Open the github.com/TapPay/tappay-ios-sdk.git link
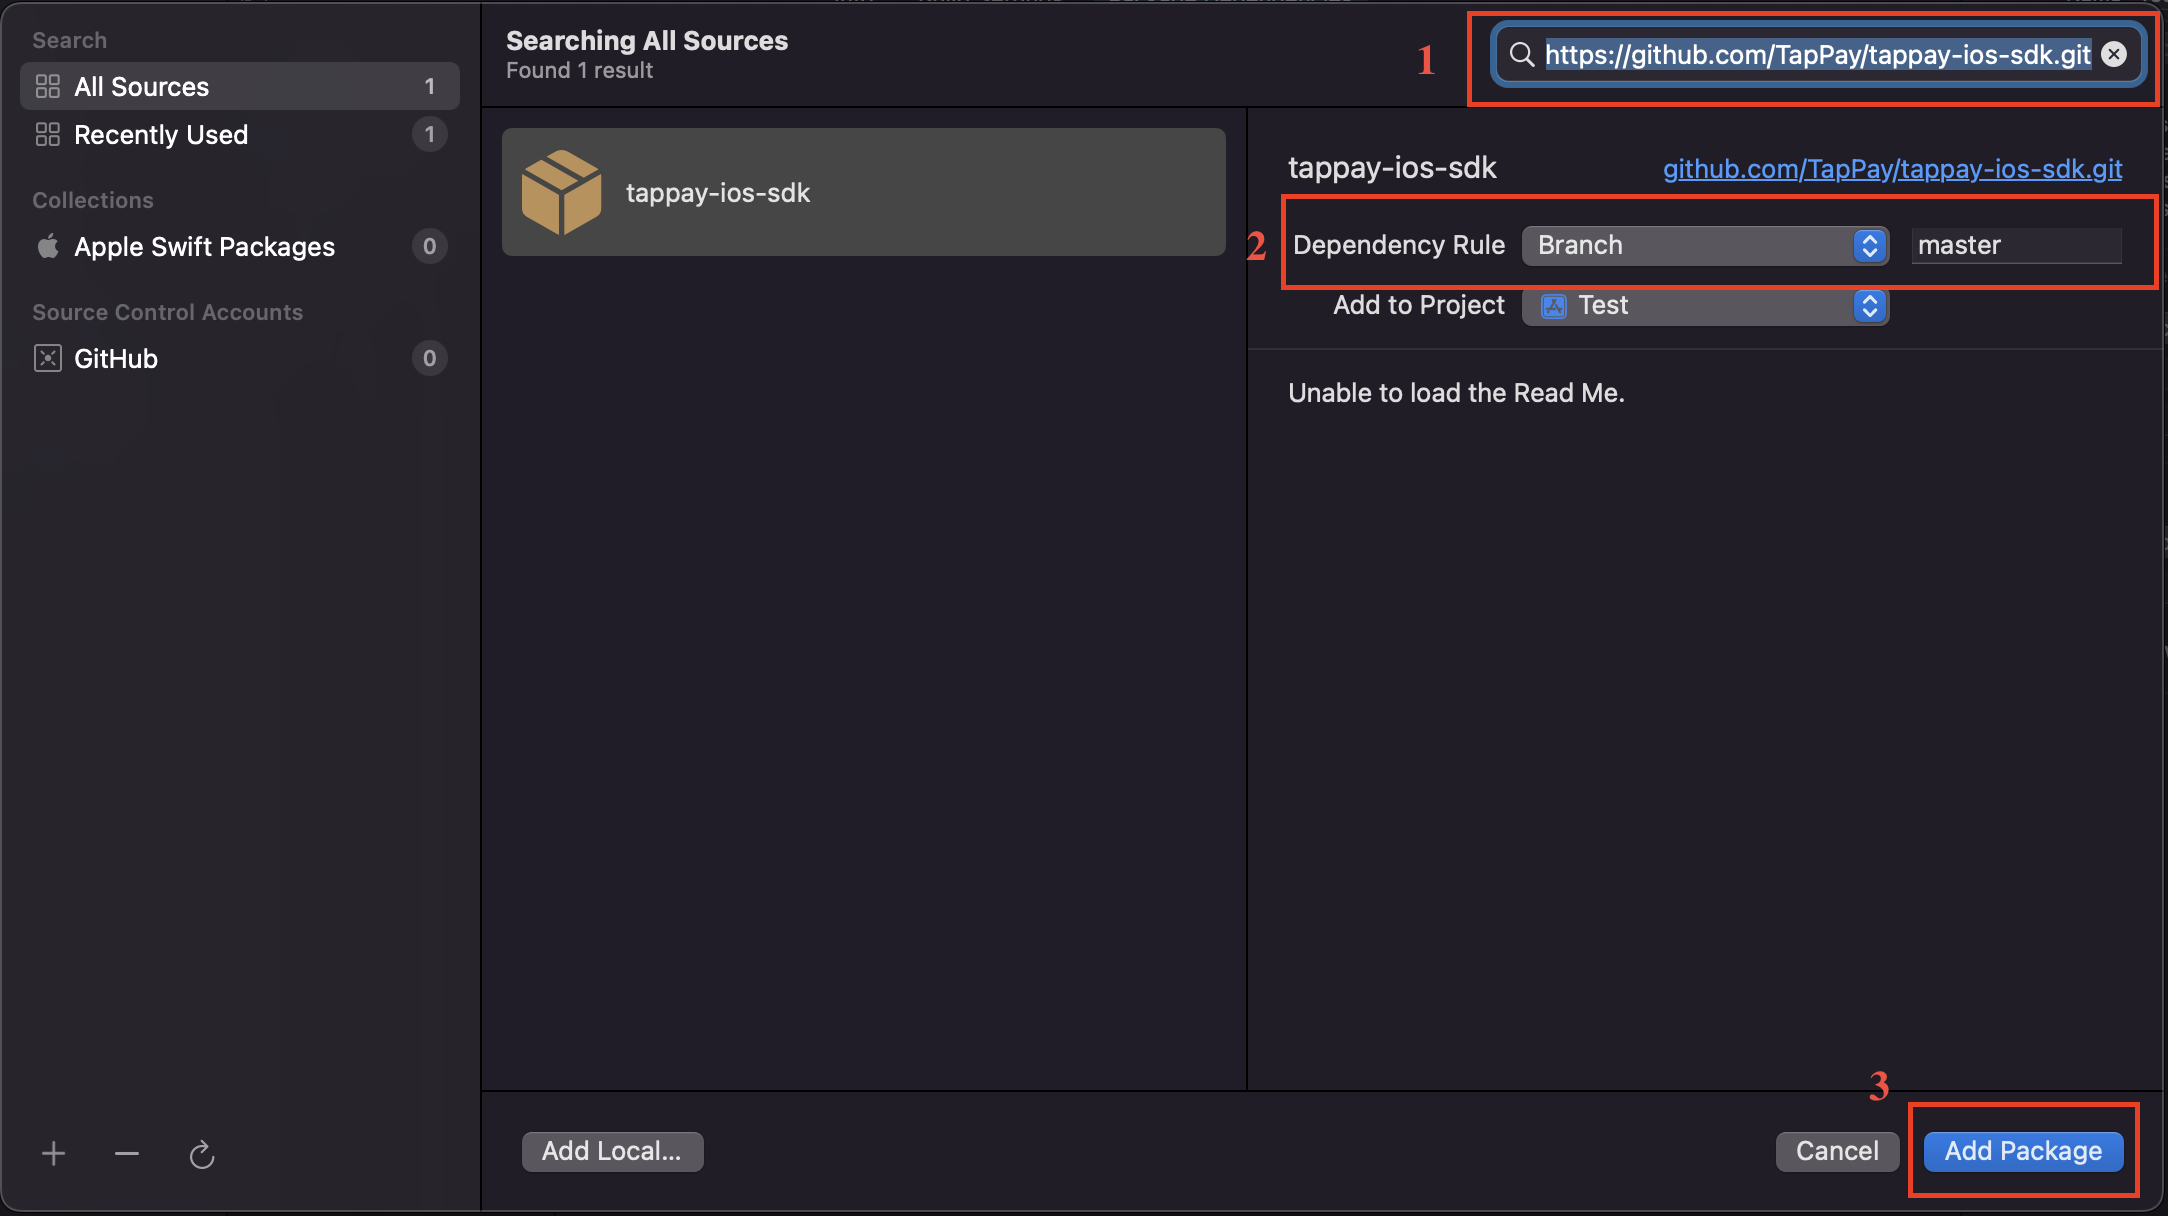This screenshot has height=1216, width=2168. pyautogui.click(x=1892, y=169)
